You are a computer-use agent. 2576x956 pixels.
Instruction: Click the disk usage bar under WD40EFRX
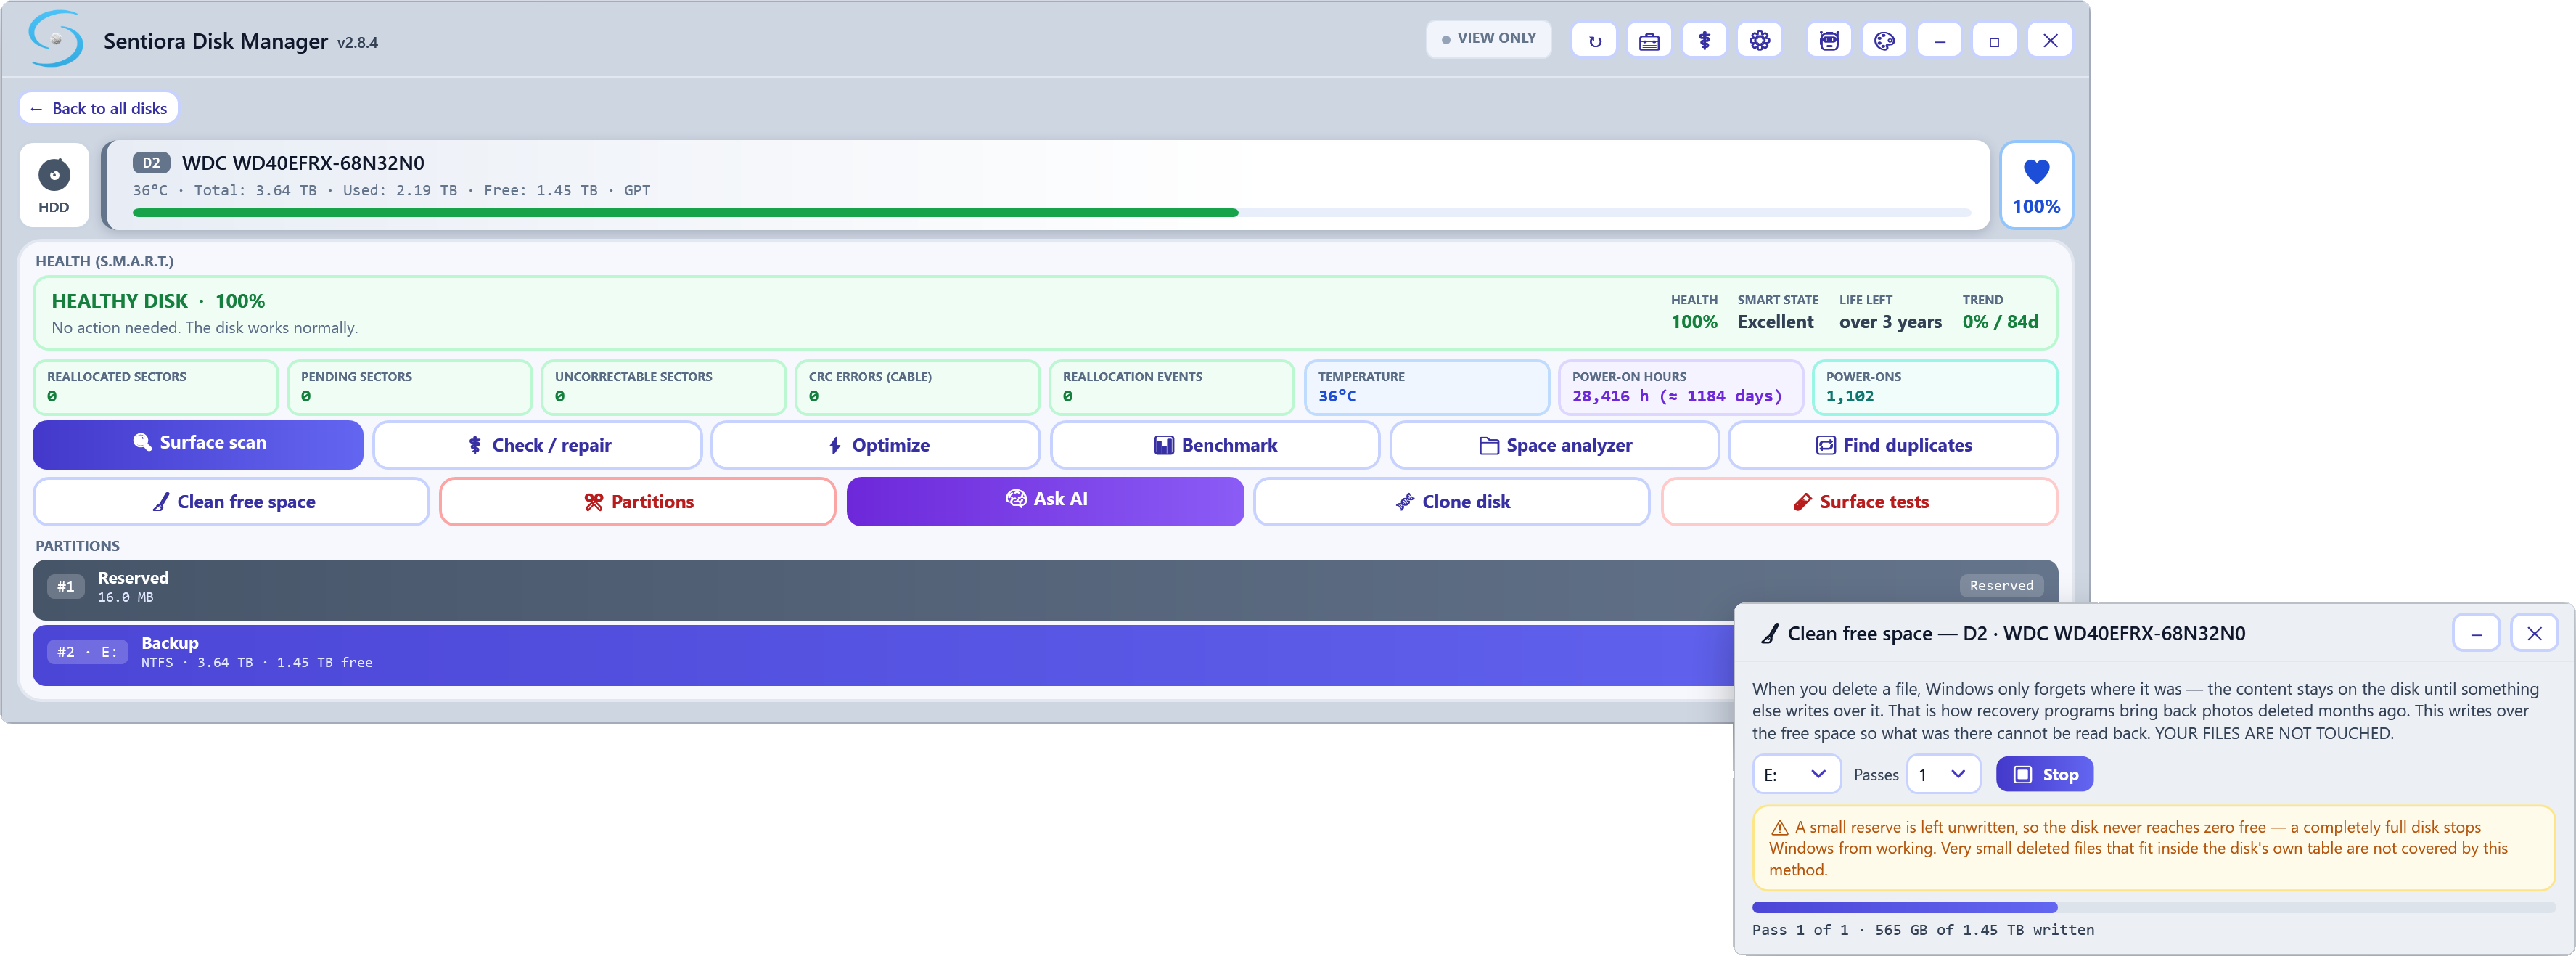1051,213
